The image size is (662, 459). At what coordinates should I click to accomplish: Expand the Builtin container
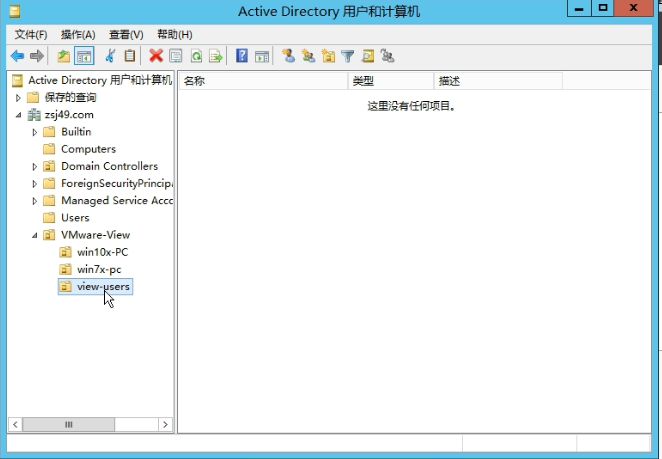click(35, 132)
